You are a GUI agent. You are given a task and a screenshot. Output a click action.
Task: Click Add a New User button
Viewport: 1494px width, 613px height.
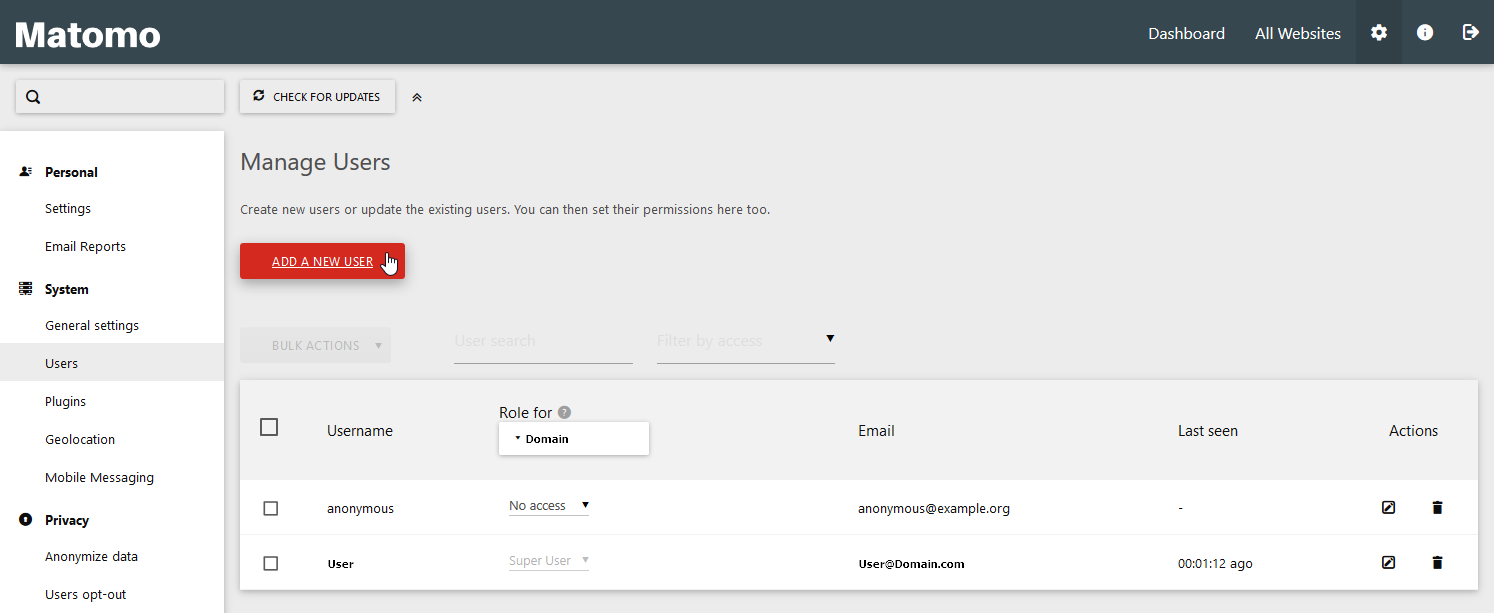(x=322, y=261)
